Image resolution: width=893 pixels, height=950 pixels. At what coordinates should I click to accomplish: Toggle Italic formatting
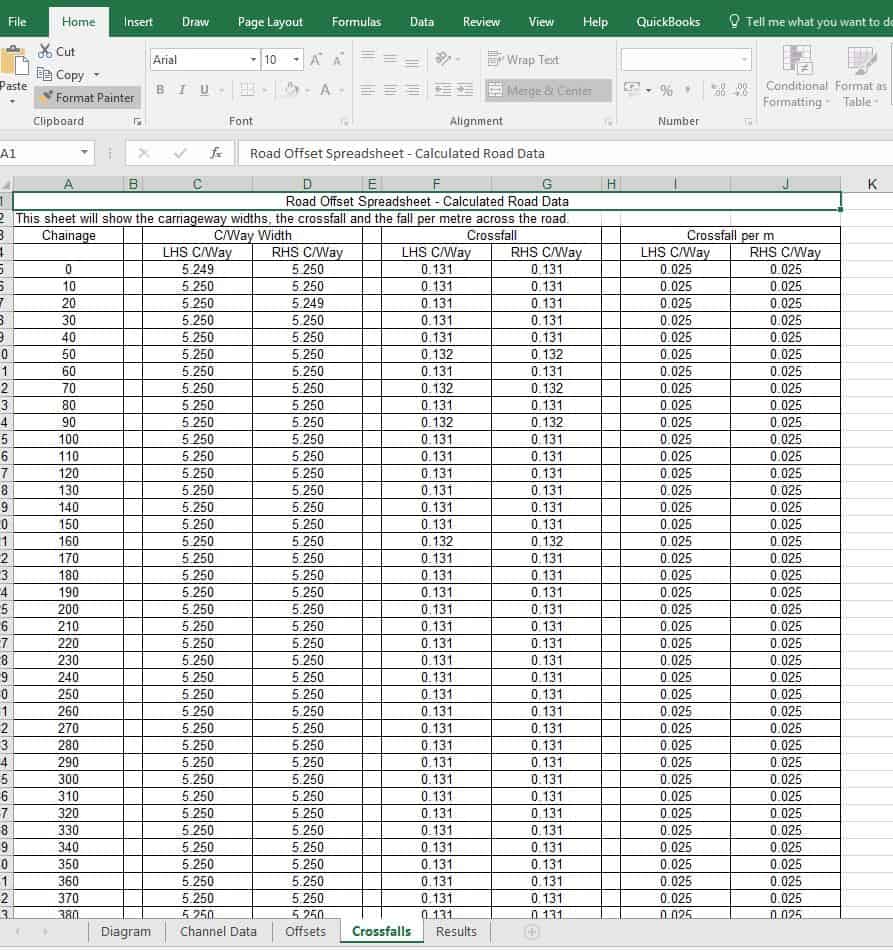click(182, 90)
